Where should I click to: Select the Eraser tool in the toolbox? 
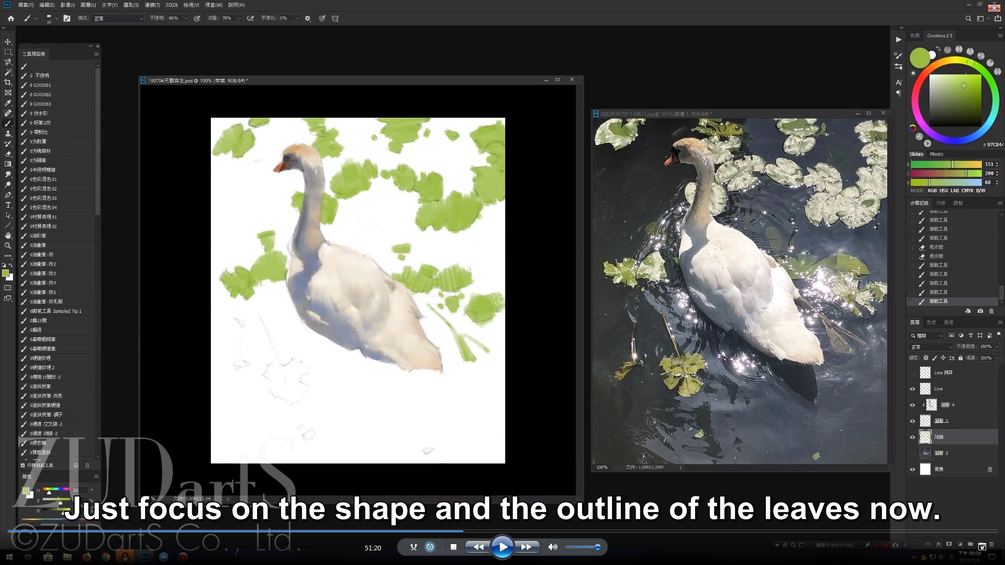pyautogui.click(x=8, y=154)
